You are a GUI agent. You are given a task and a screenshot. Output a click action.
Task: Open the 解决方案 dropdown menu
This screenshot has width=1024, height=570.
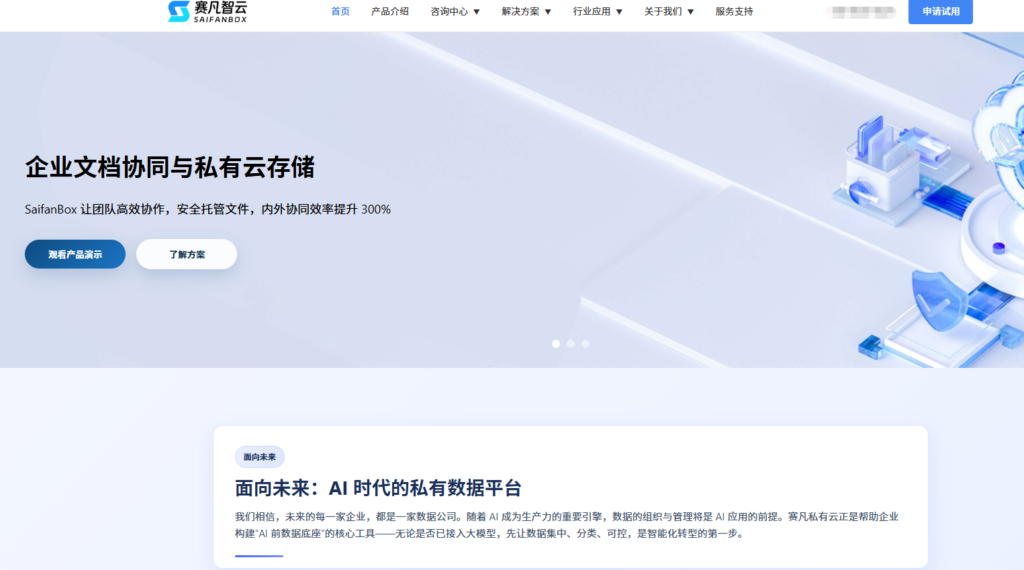(x=526, y=12)
